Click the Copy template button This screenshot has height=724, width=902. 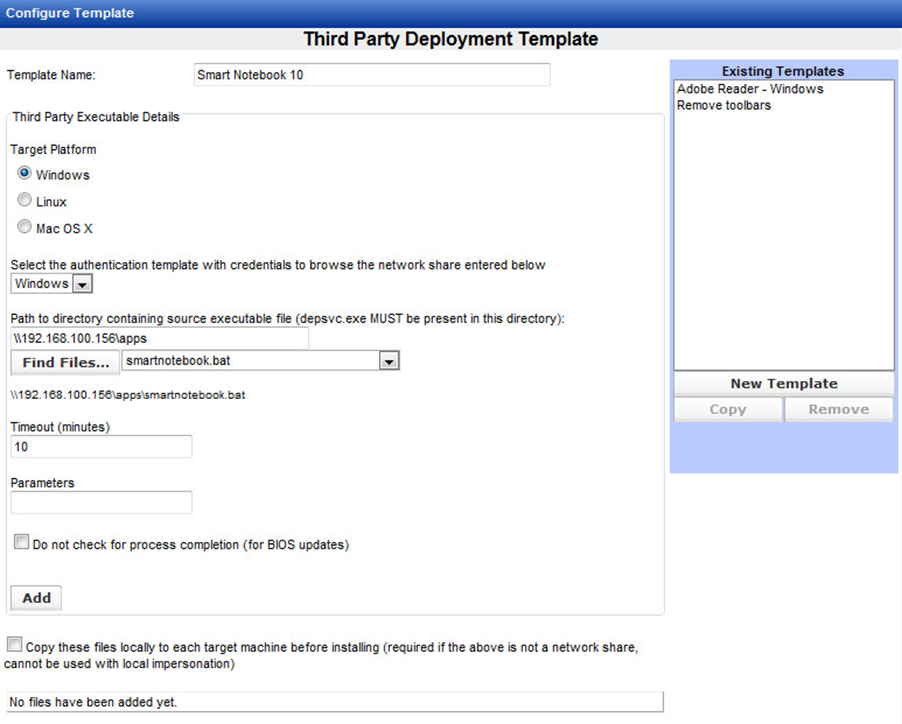pyautogui.click(x=727, y=409)
